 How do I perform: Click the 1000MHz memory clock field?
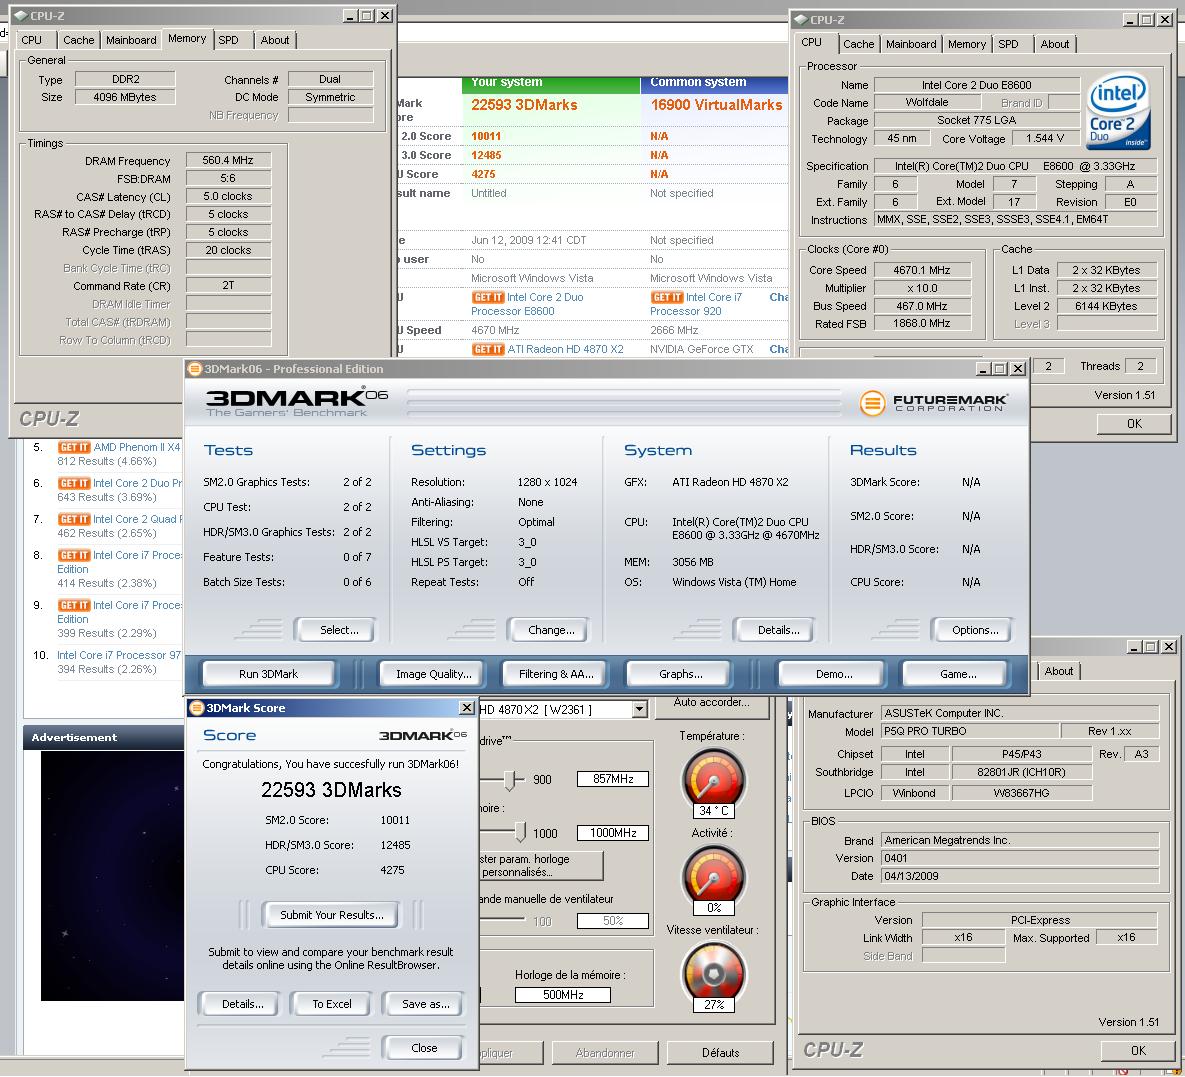613,832
